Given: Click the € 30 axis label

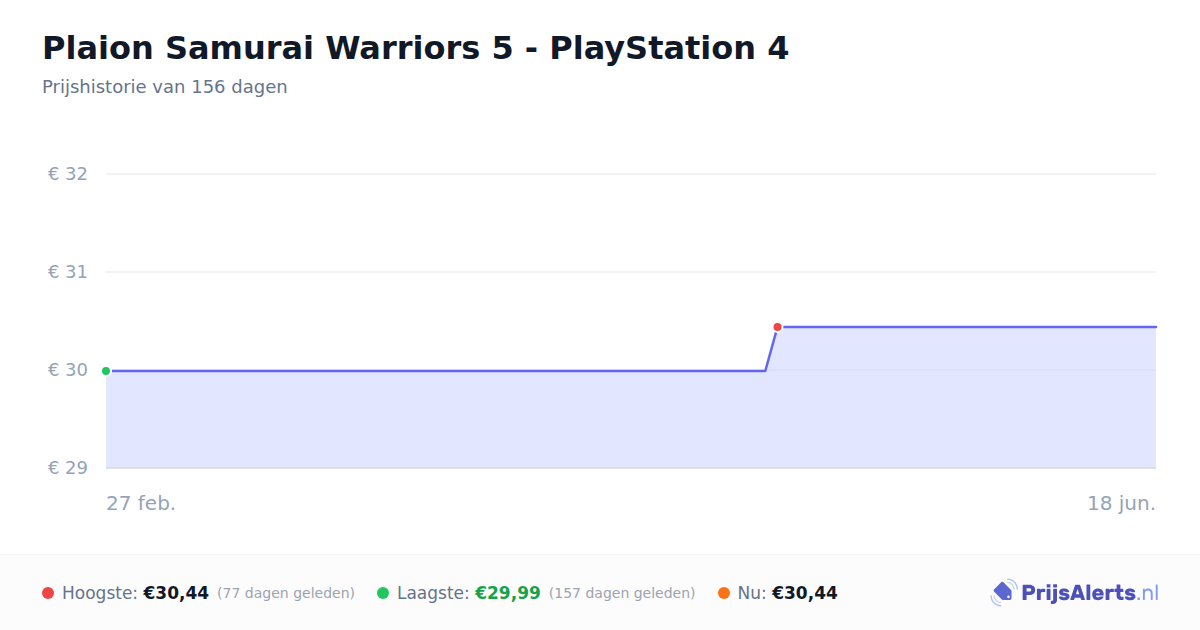Looking at the screenshot, I should (x=68, y=370).
